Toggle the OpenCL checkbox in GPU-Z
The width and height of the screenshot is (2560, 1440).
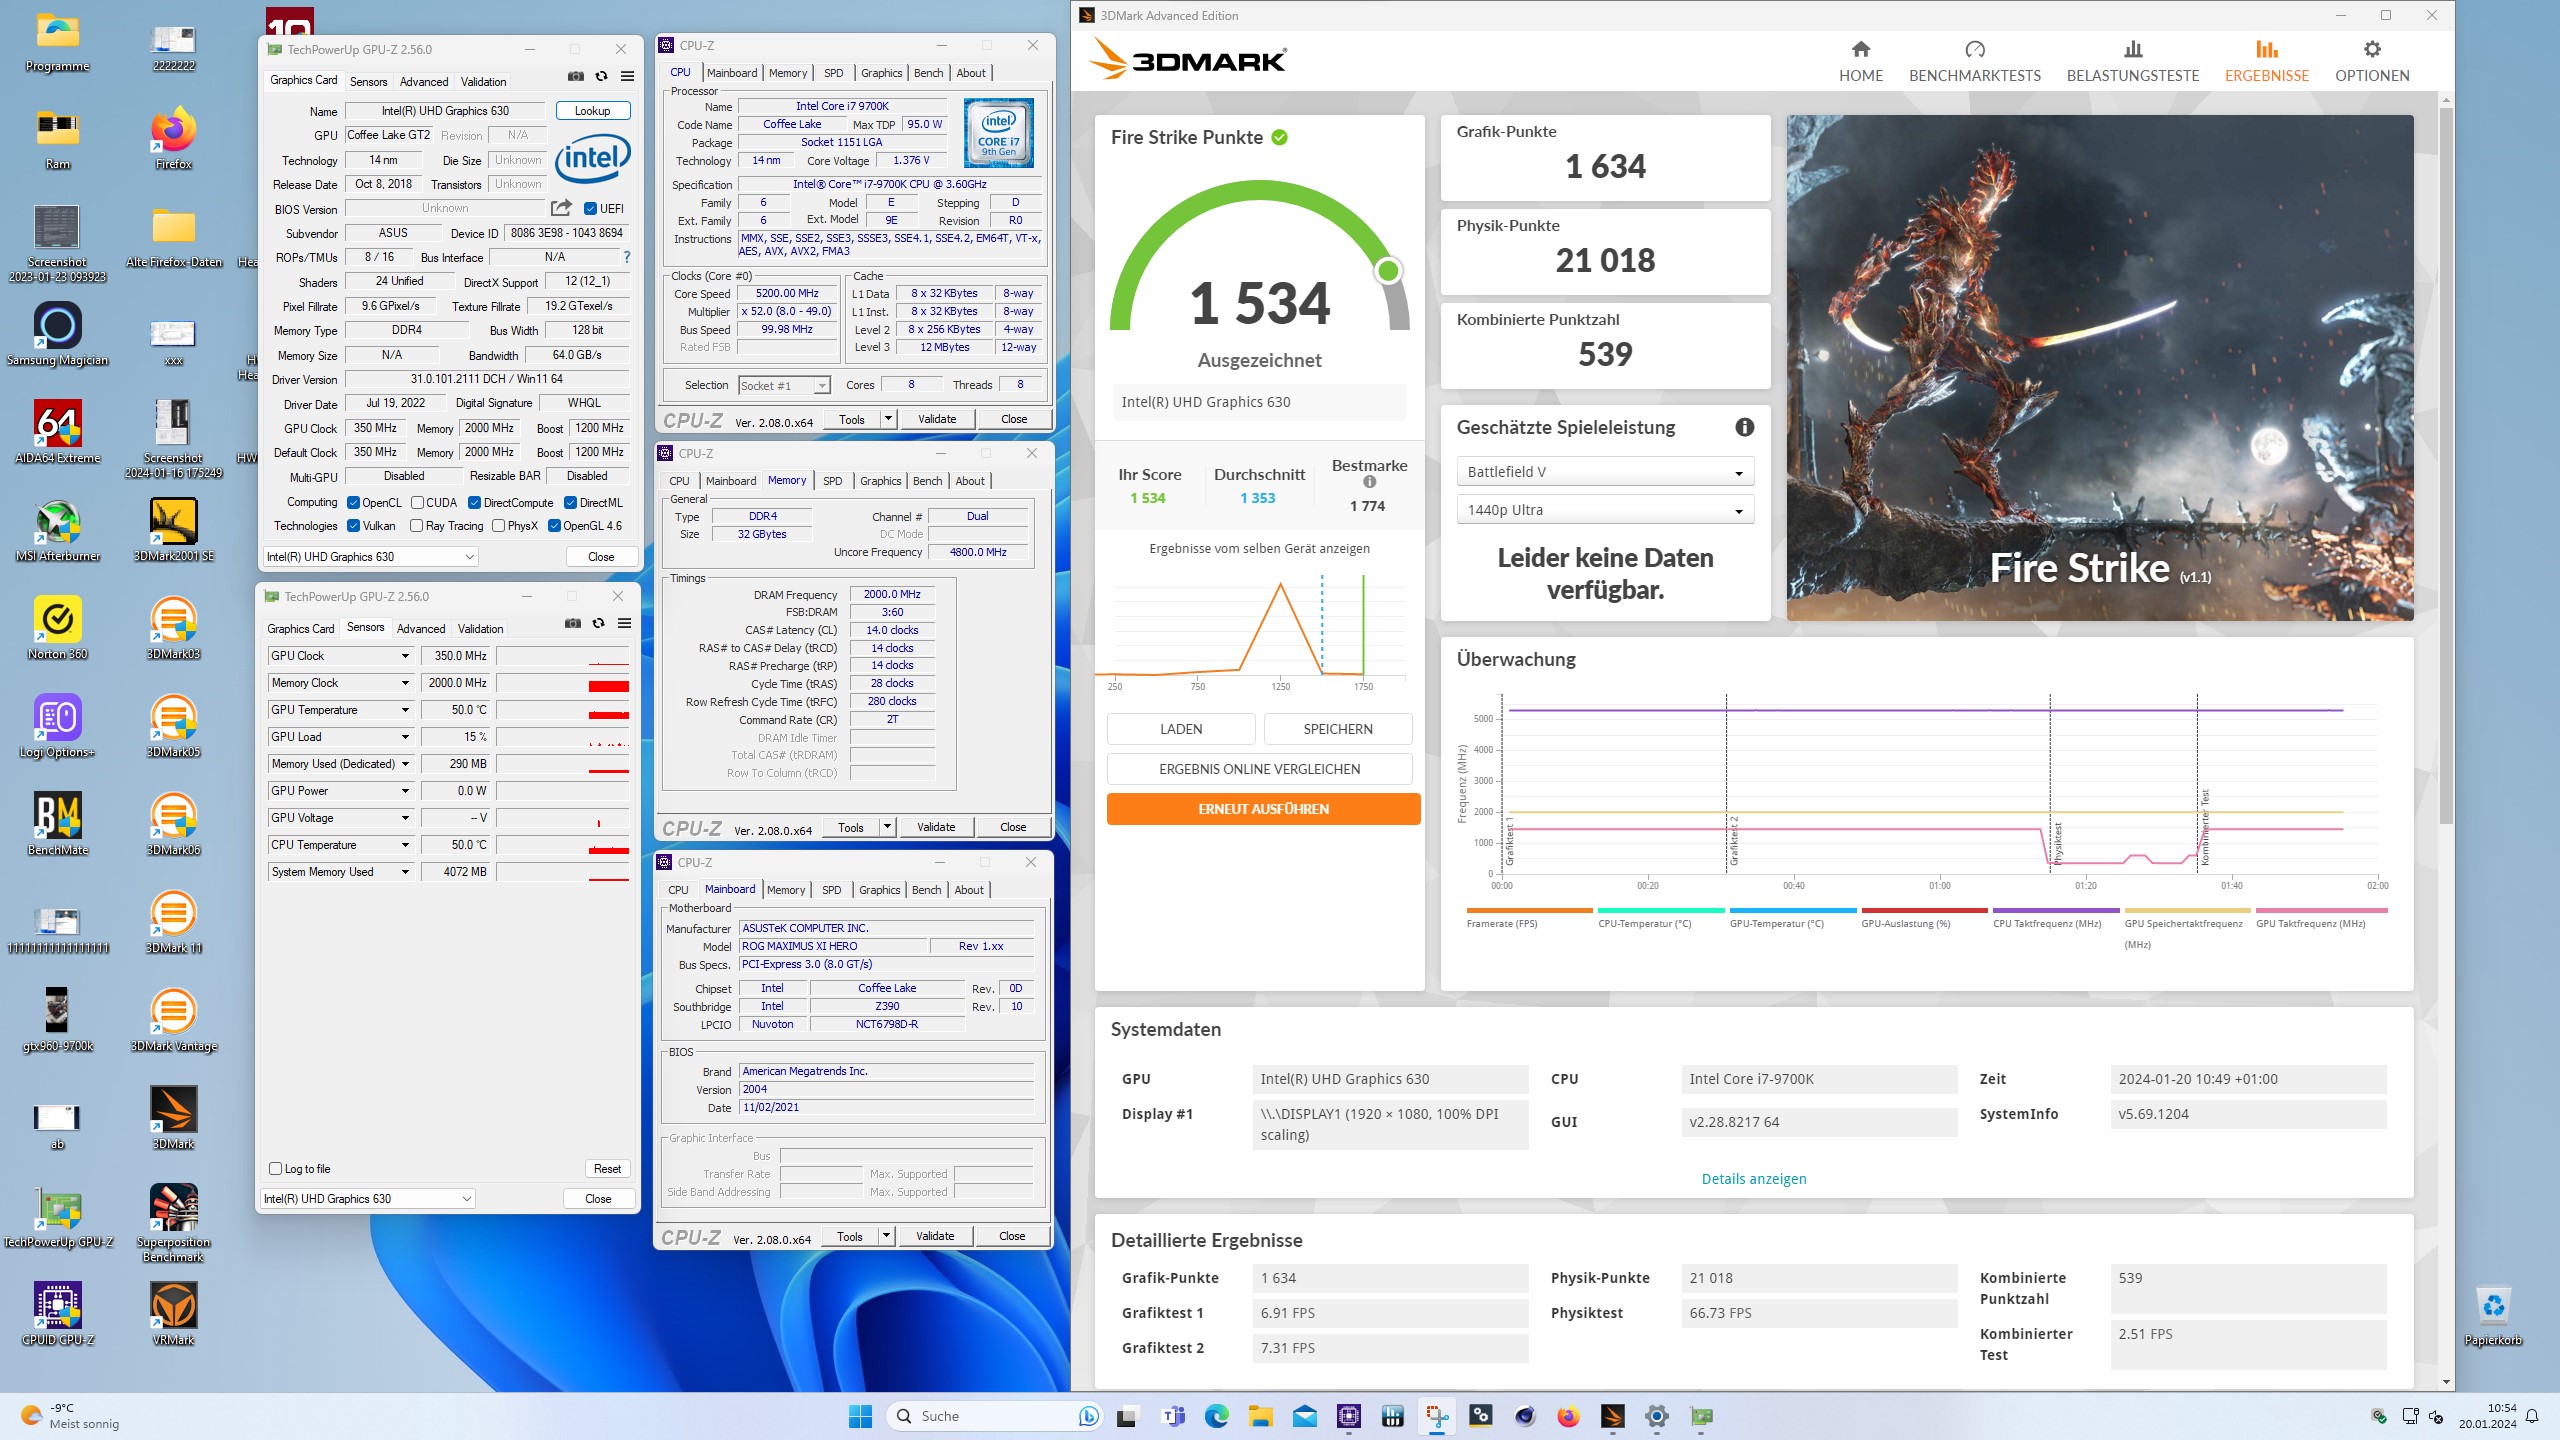coord(353,502)
